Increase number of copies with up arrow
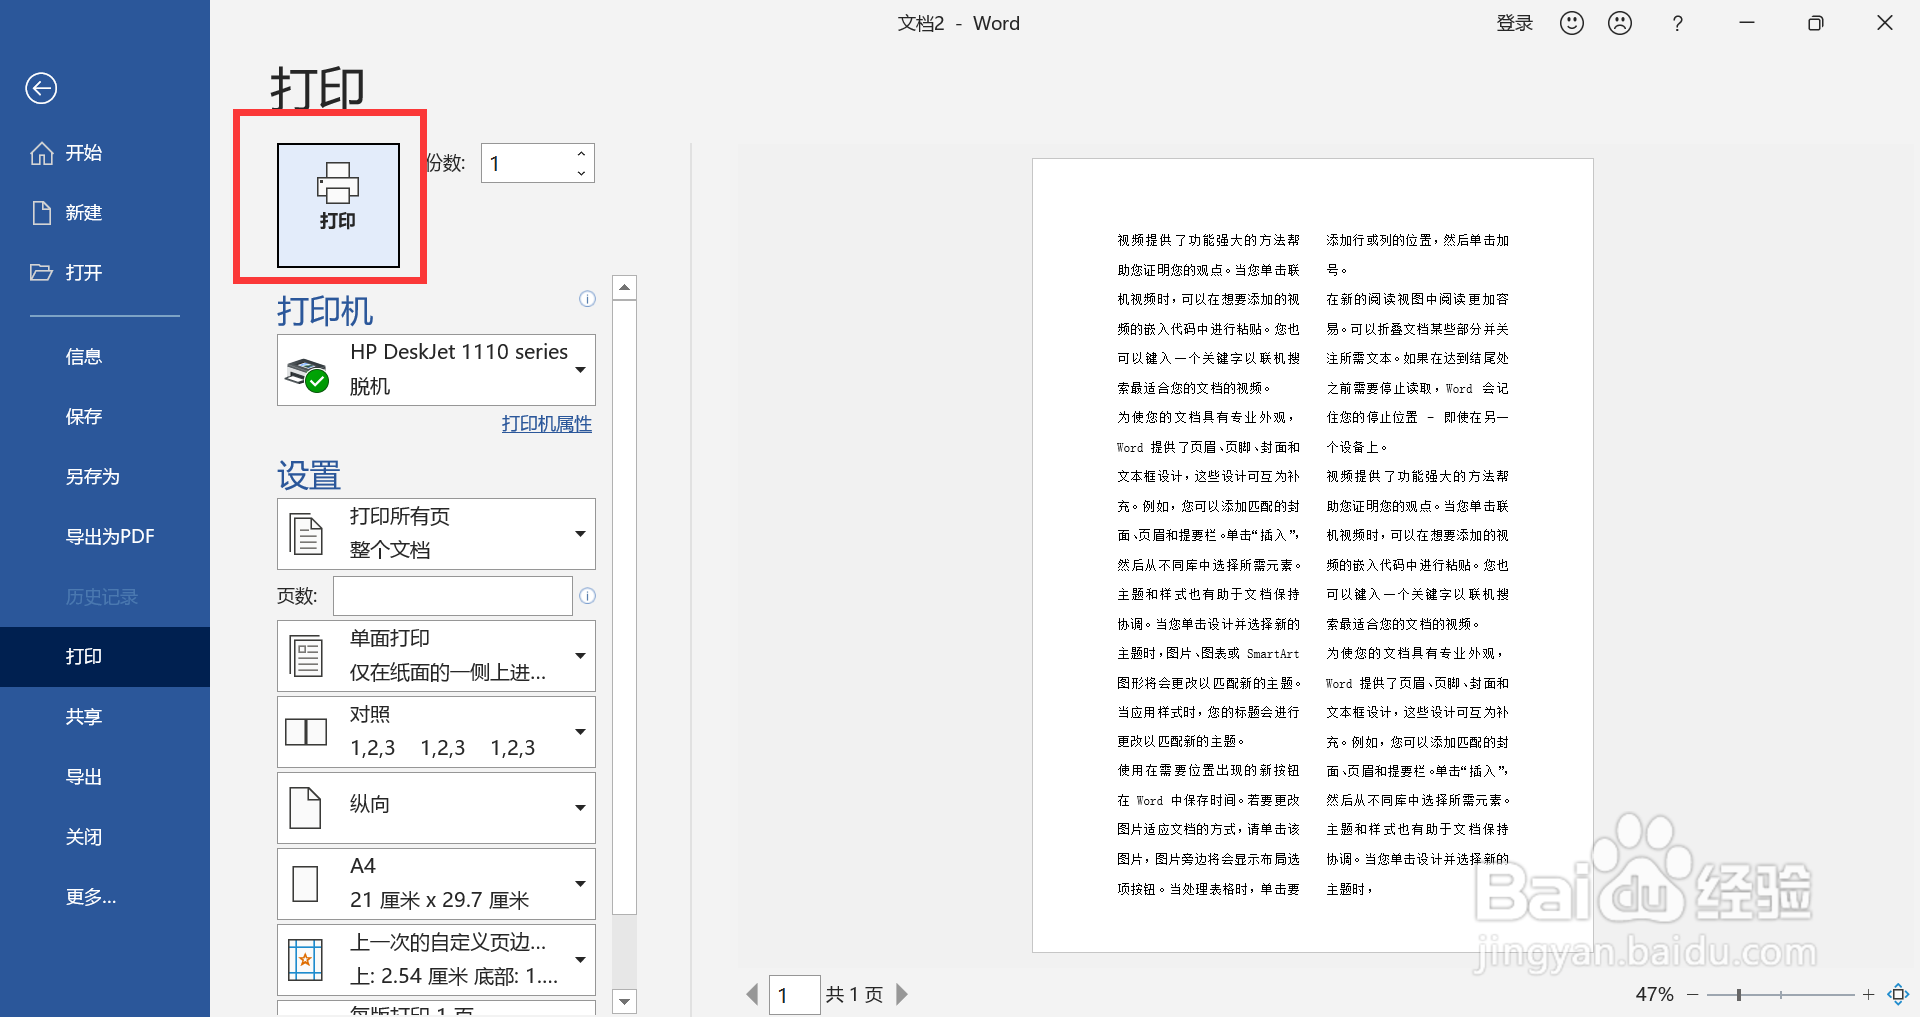 581,153
